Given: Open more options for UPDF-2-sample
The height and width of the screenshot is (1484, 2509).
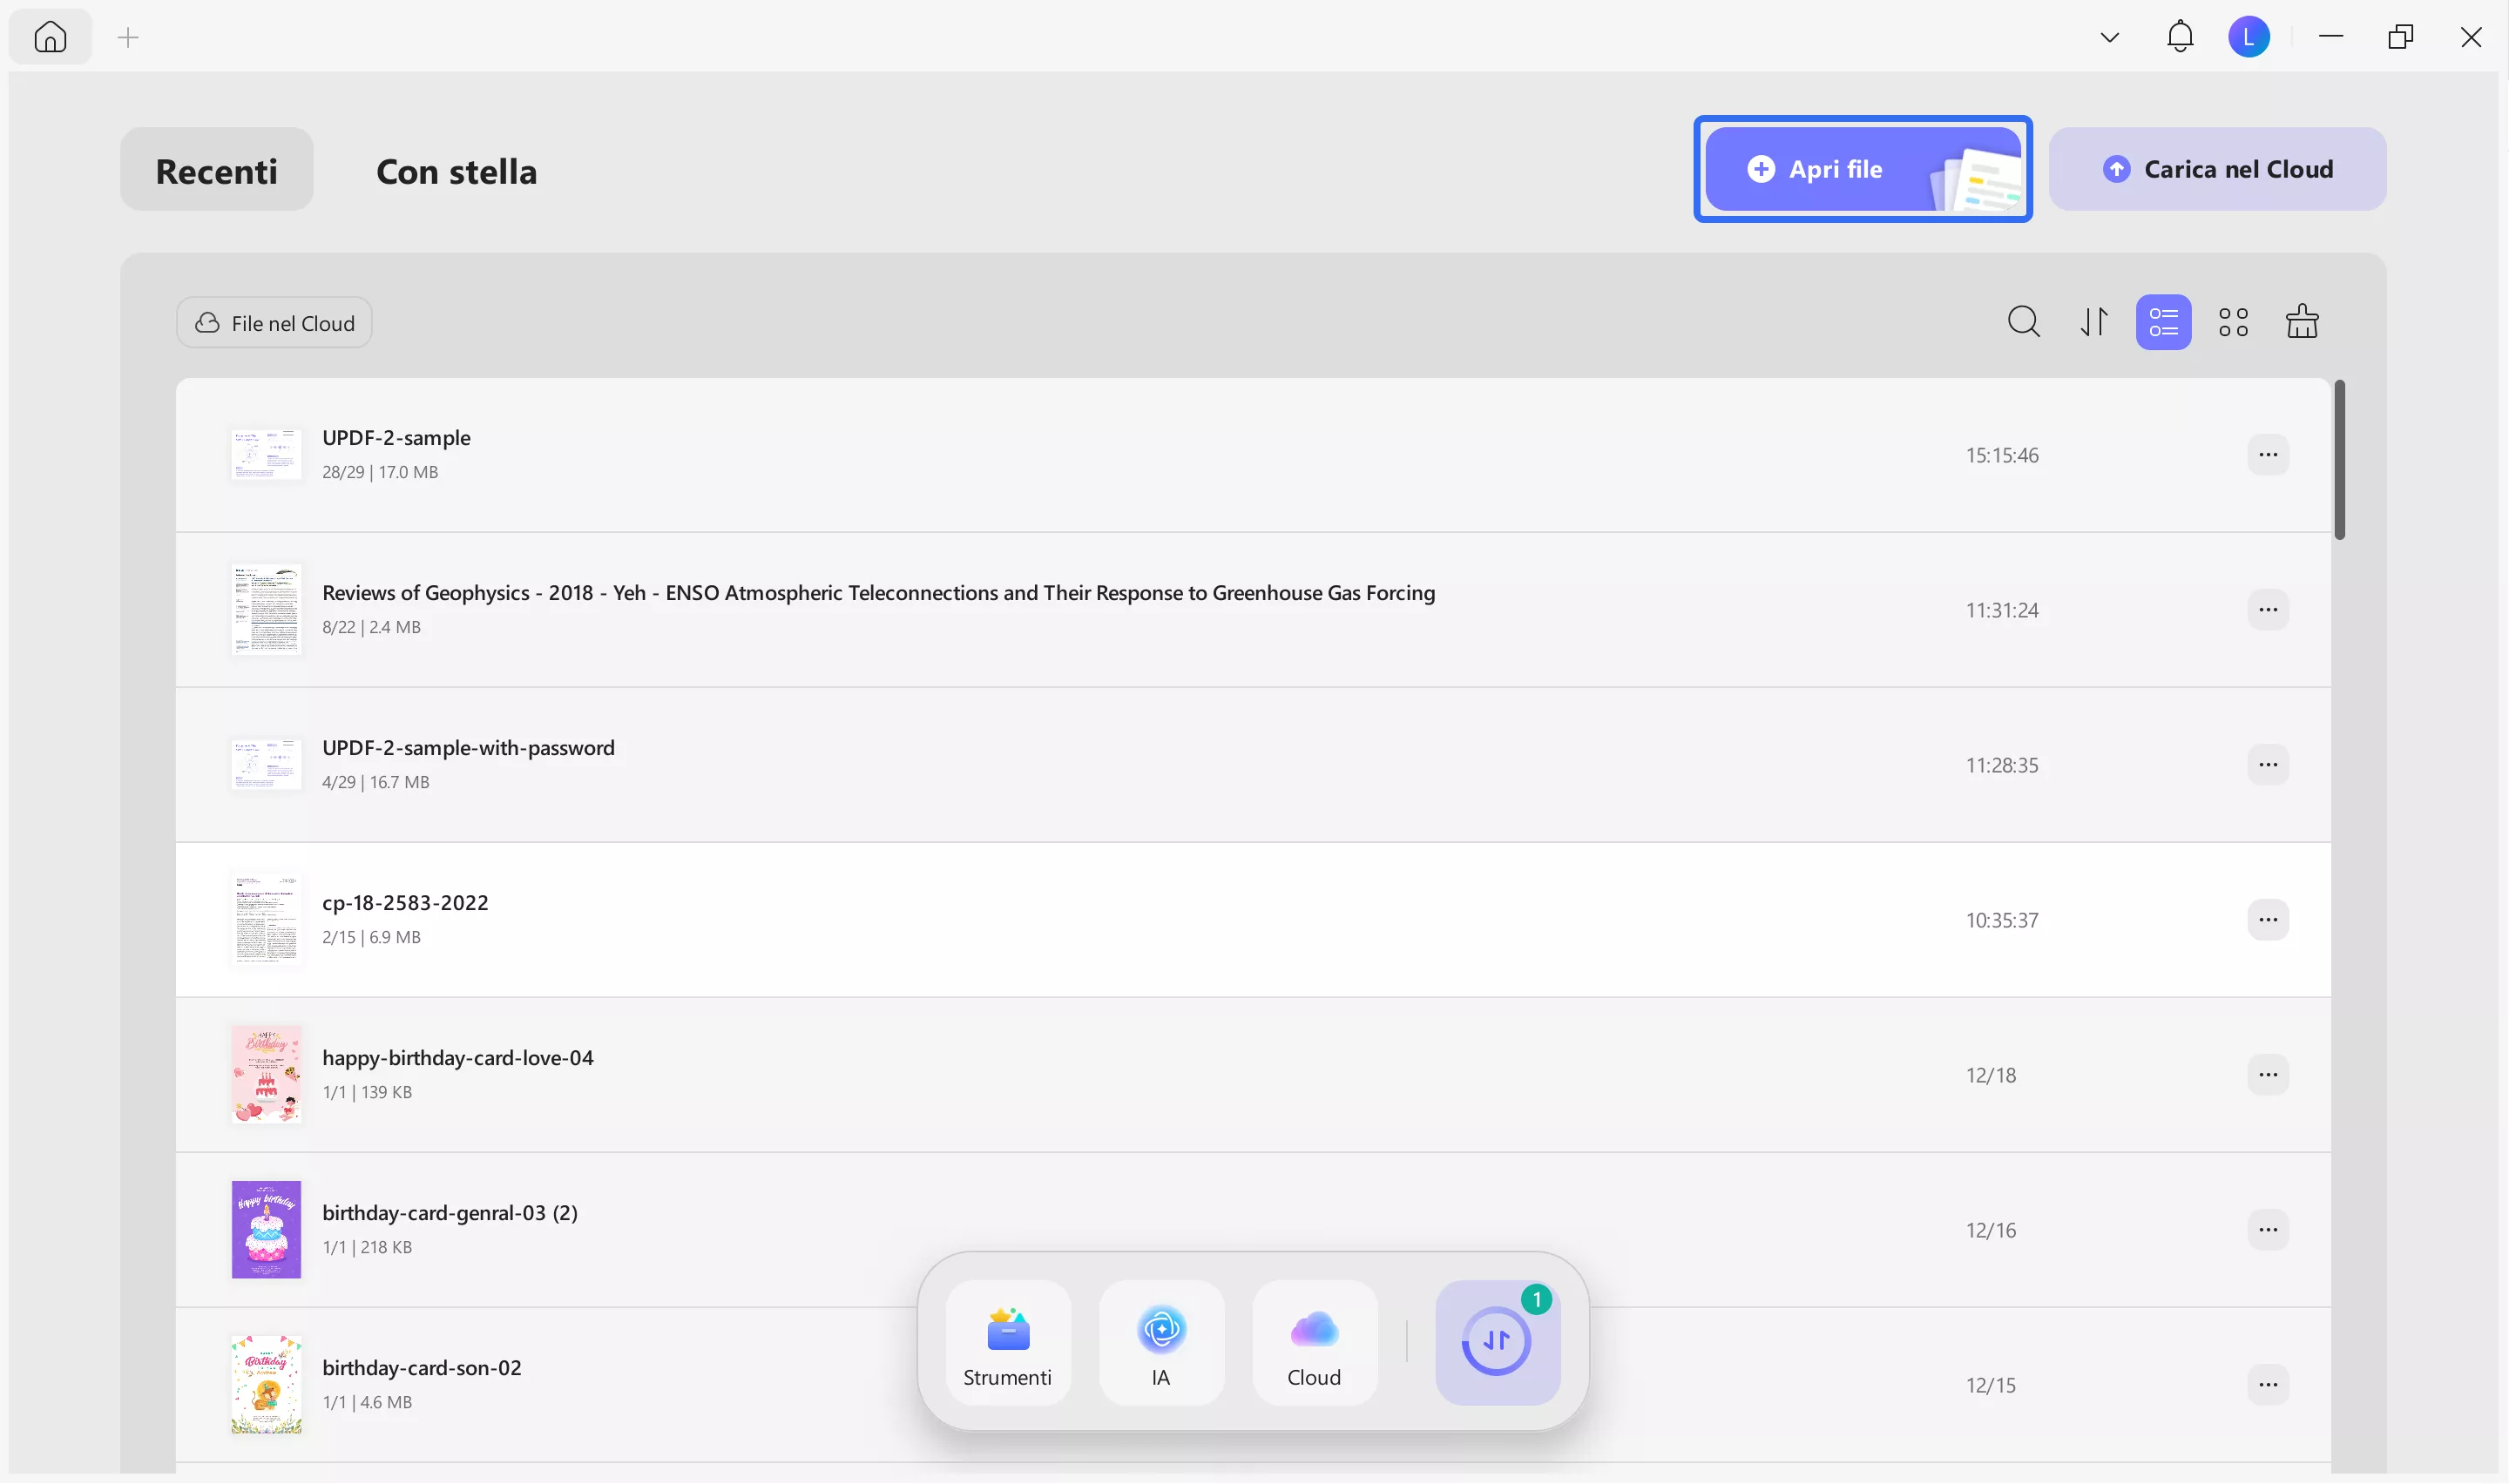Looking at the screenshot, I should [x=2267, y=455].
